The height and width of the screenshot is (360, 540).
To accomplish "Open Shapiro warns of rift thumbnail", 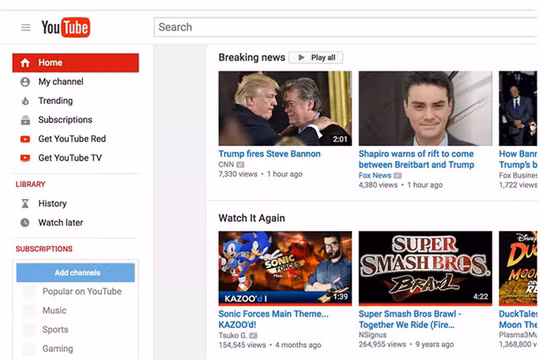I will [x=425, y=109].
